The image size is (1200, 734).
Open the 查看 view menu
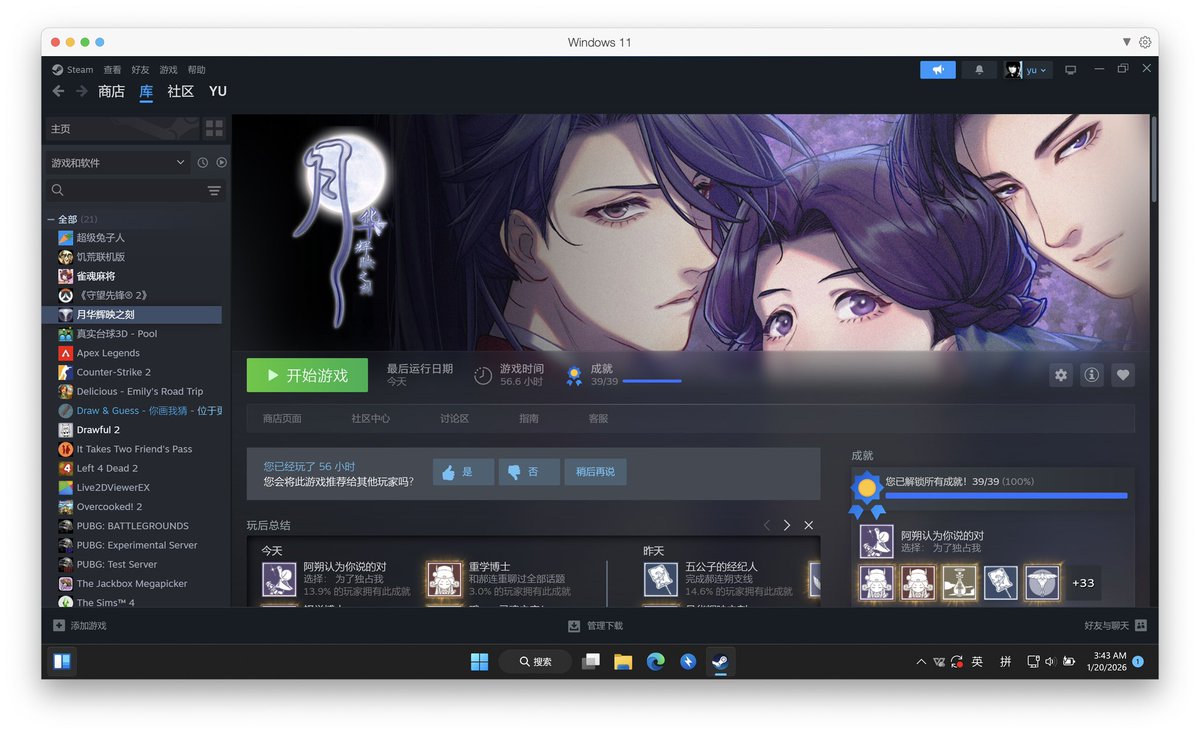112,70
